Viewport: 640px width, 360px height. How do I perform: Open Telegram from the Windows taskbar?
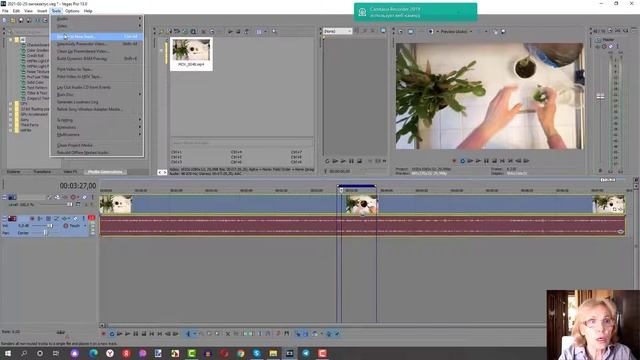point(306,353)
